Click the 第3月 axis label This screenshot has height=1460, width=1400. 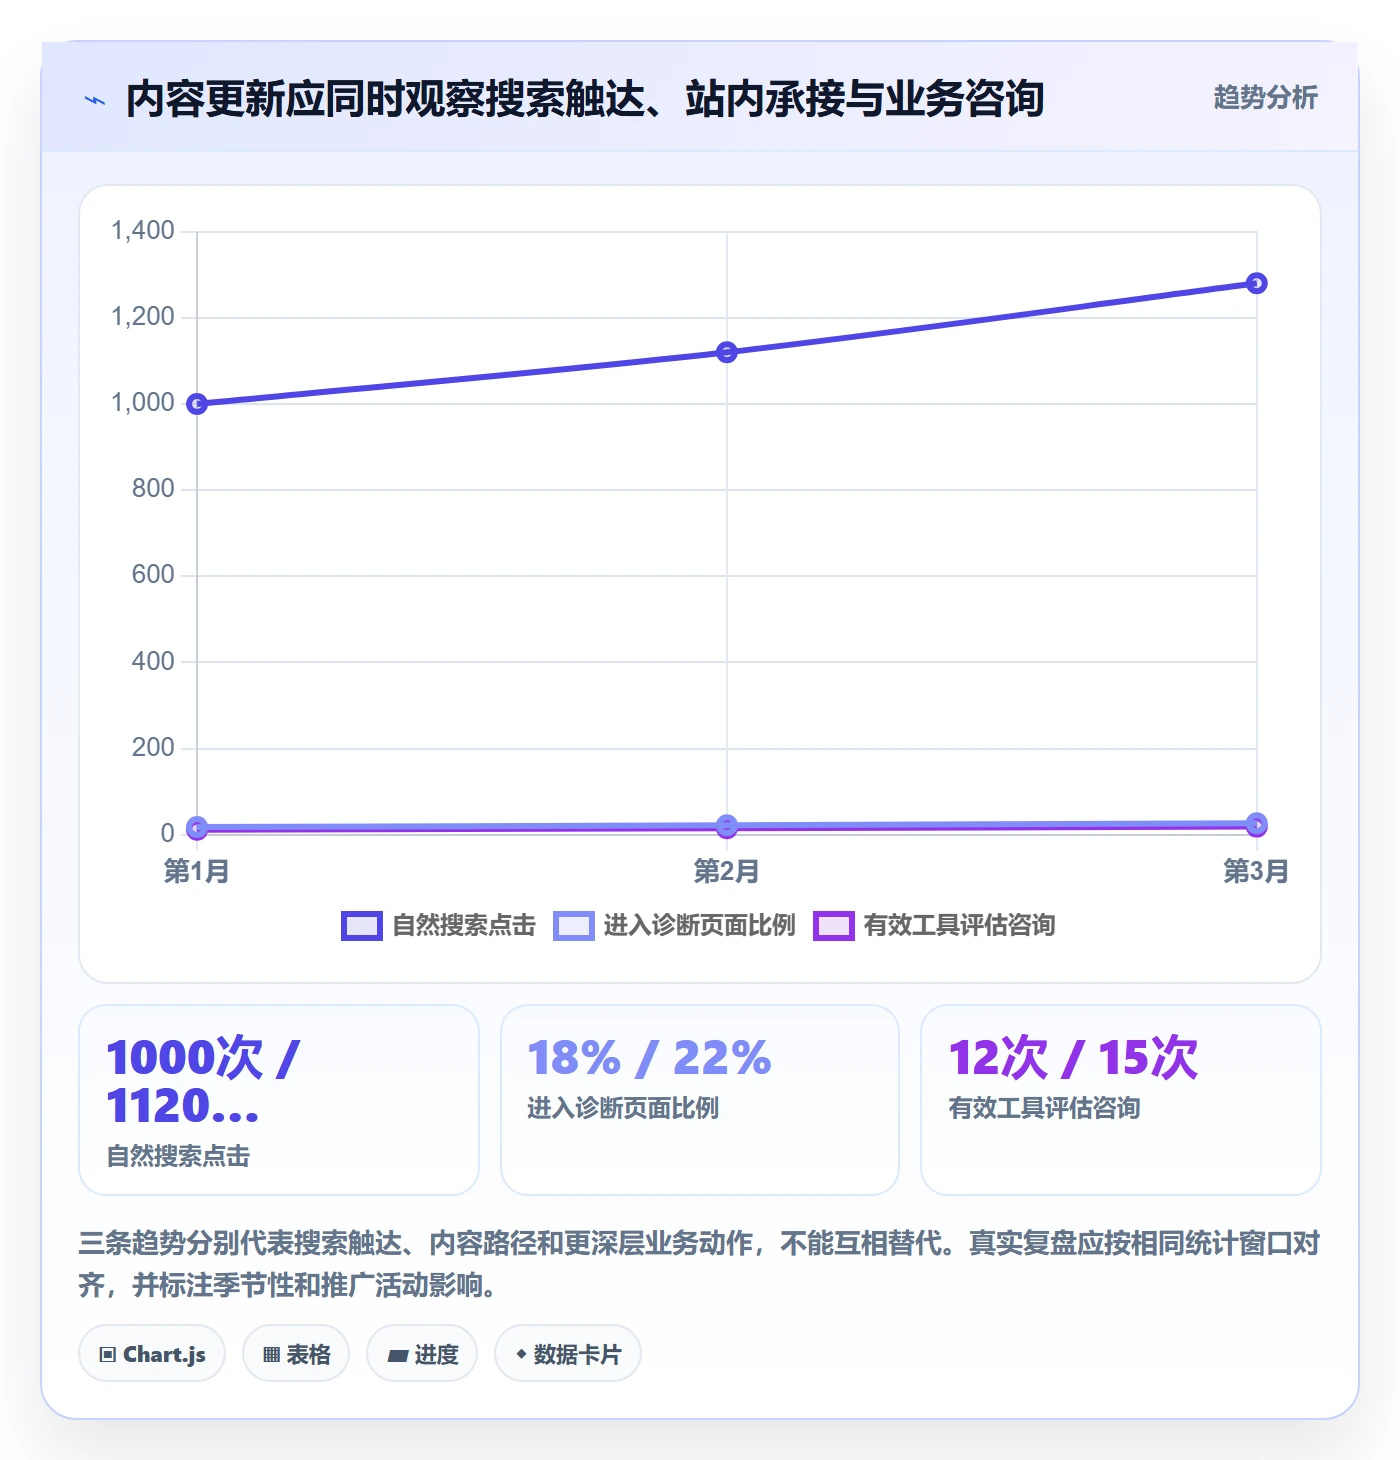[x=1256, y=871]
